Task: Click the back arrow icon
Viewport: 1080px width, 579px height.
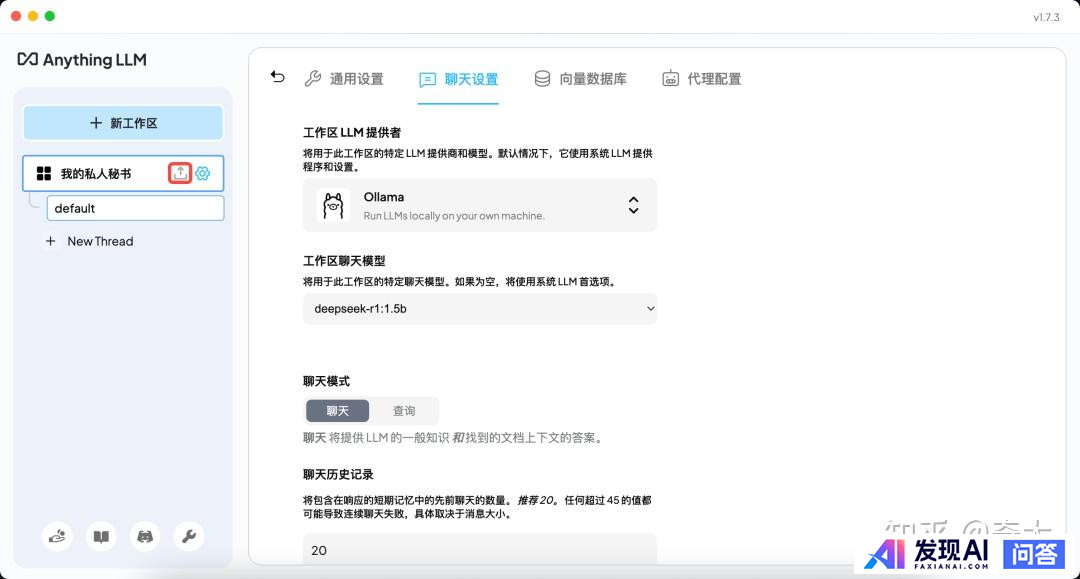Action: 278,77
